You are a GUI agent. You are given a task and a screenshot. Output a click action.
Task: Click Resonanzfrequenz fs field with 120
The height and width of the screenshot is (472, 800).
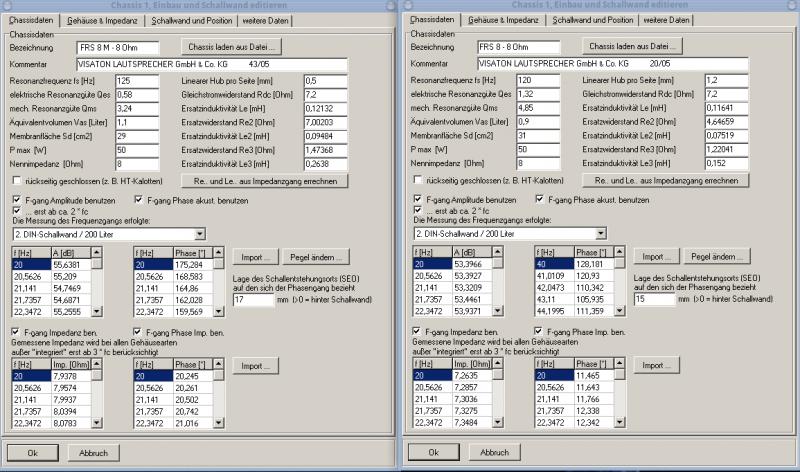pos(538,81)
